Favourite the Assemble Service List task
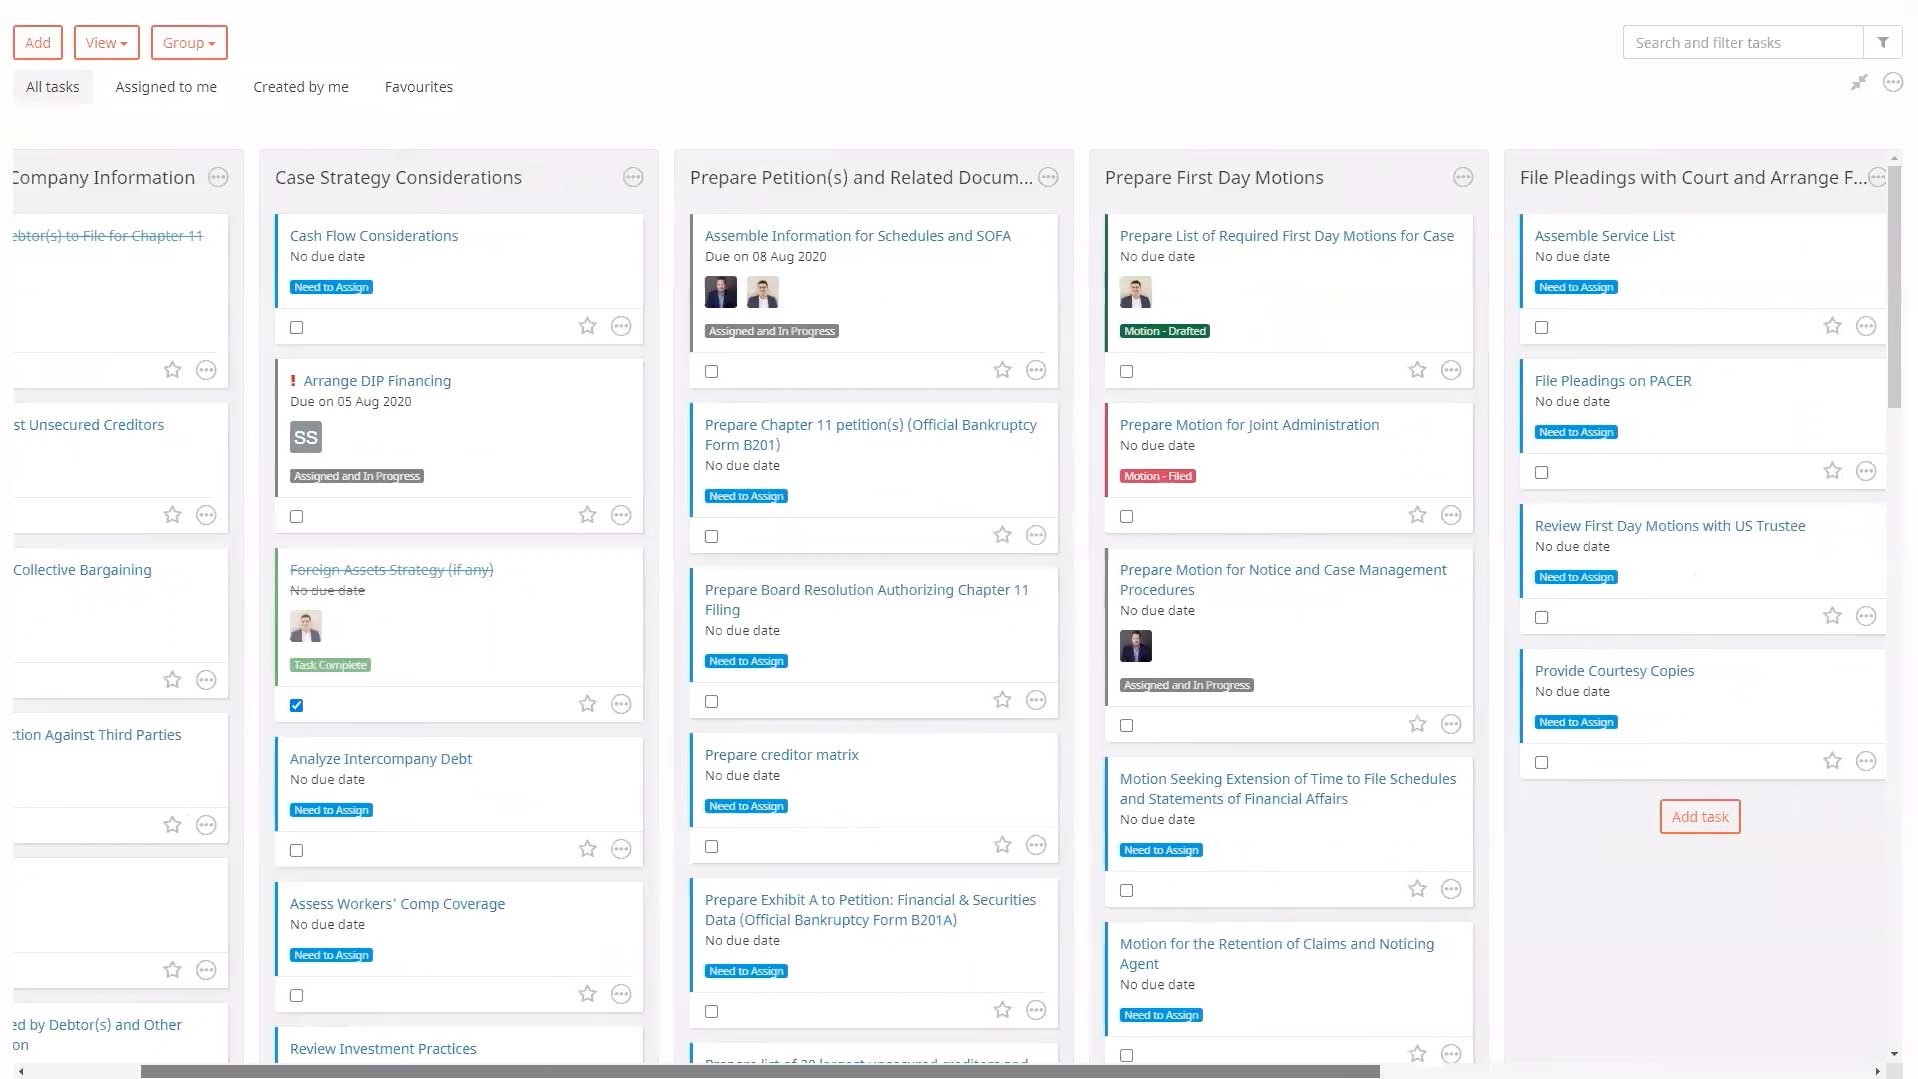 click(1832, 326)
